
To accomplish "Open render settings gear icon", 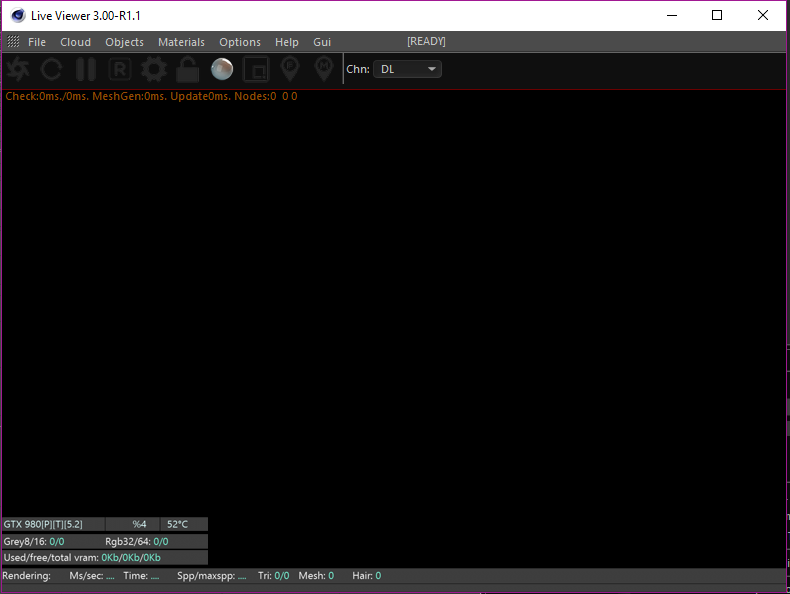I will point(154,69).
